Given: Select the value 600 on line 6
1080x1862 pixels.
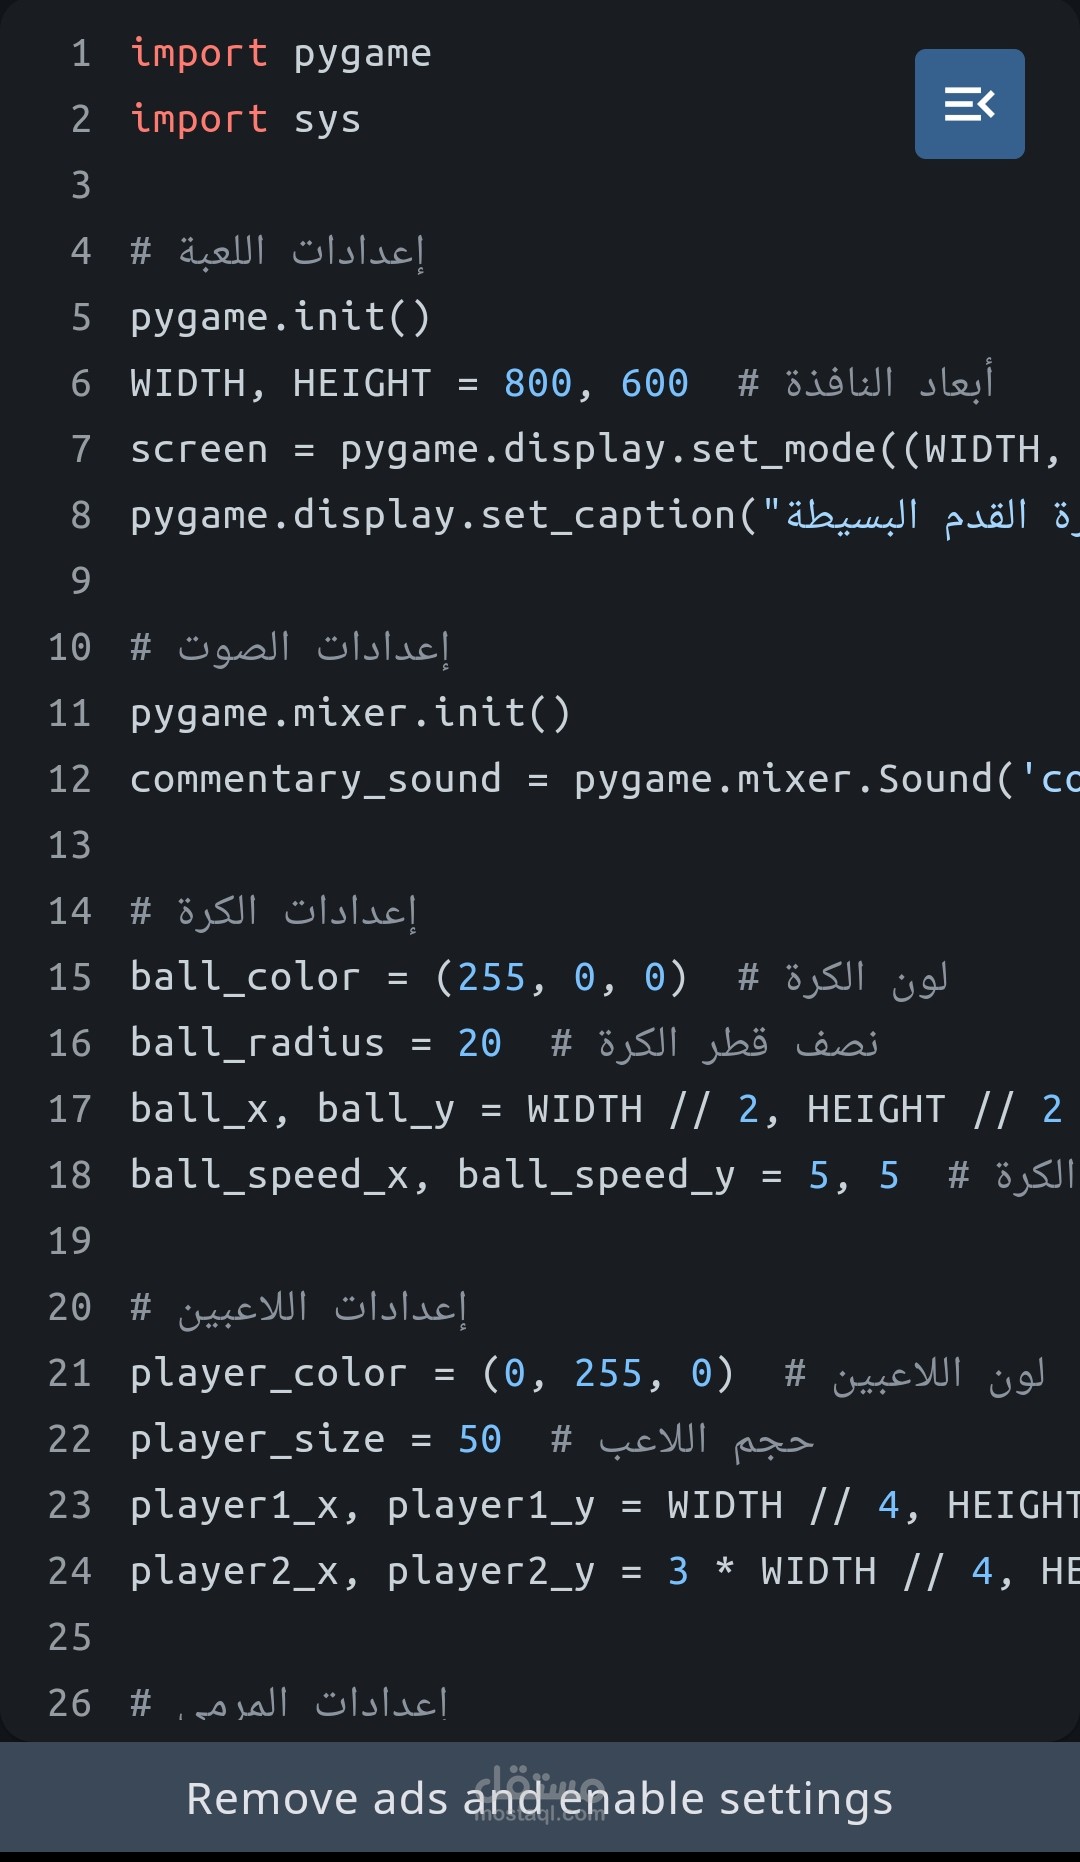Looking at the screenshot, I should point(655,383).
